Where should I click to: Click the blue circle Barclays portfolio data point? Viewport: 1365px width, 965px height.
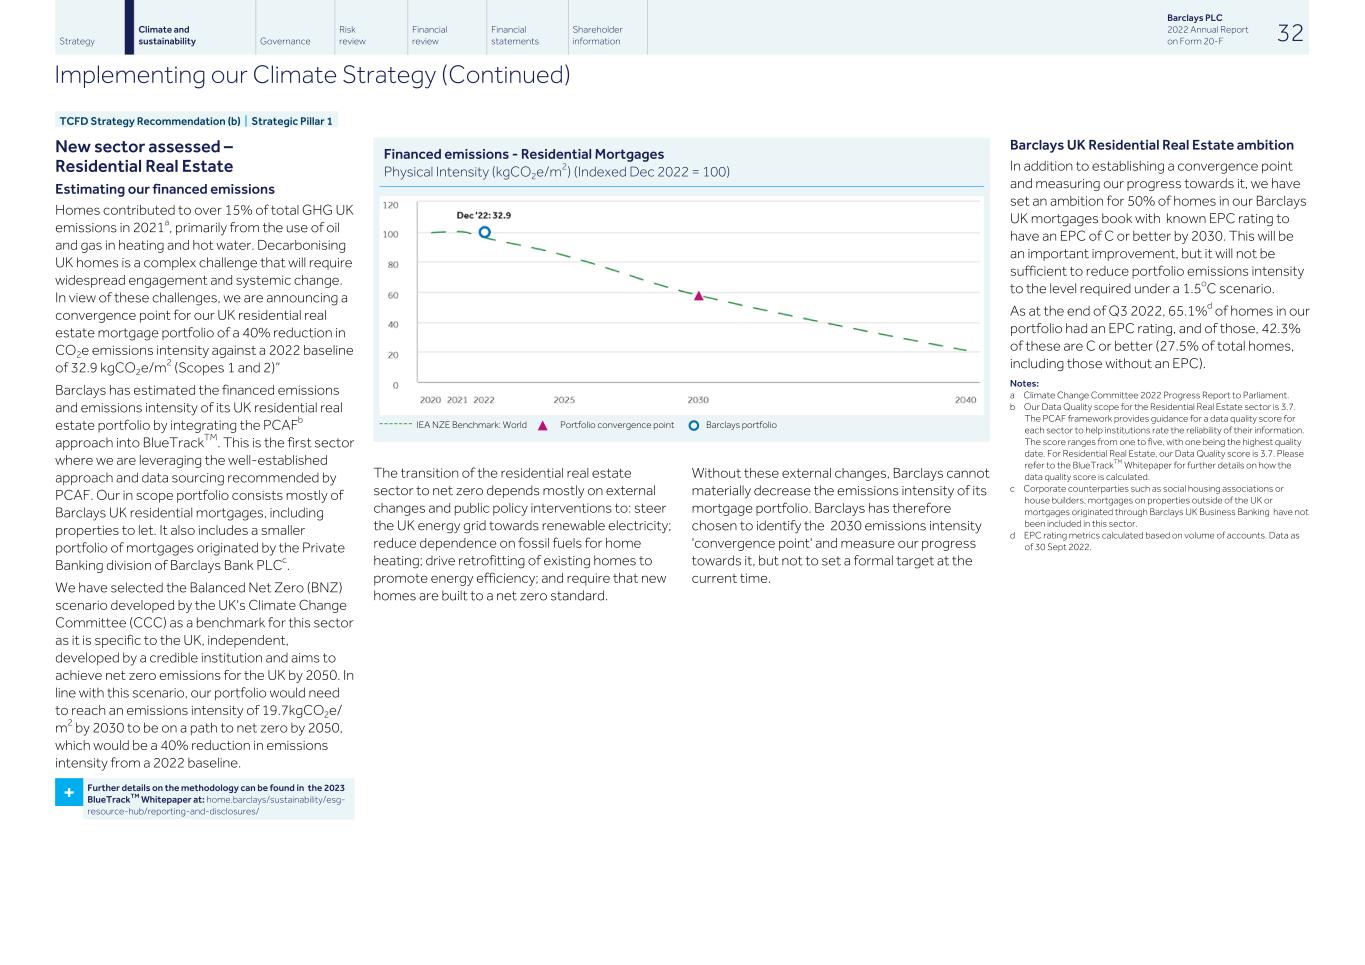pyautogui.click(x=485, y=233)
